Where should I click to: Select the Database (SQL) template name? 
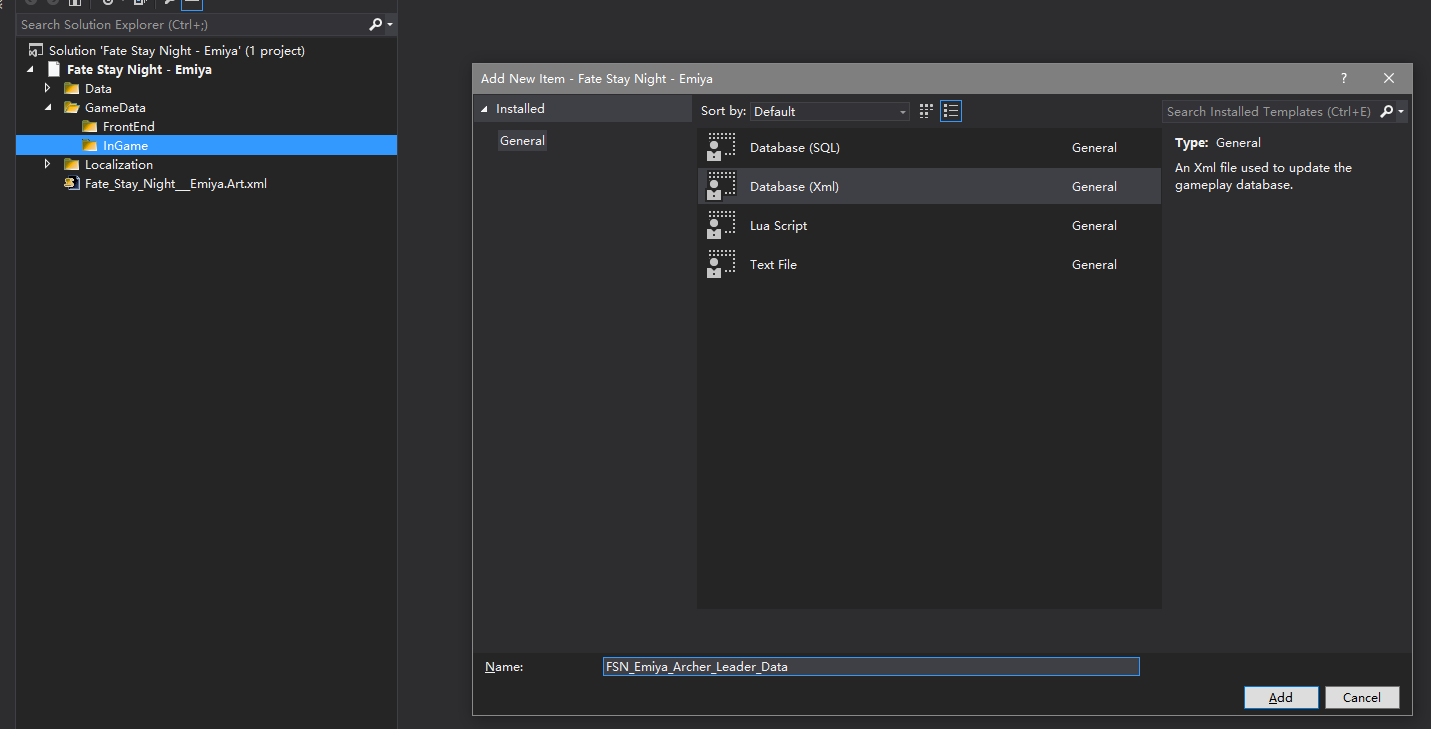coord(795,148)
